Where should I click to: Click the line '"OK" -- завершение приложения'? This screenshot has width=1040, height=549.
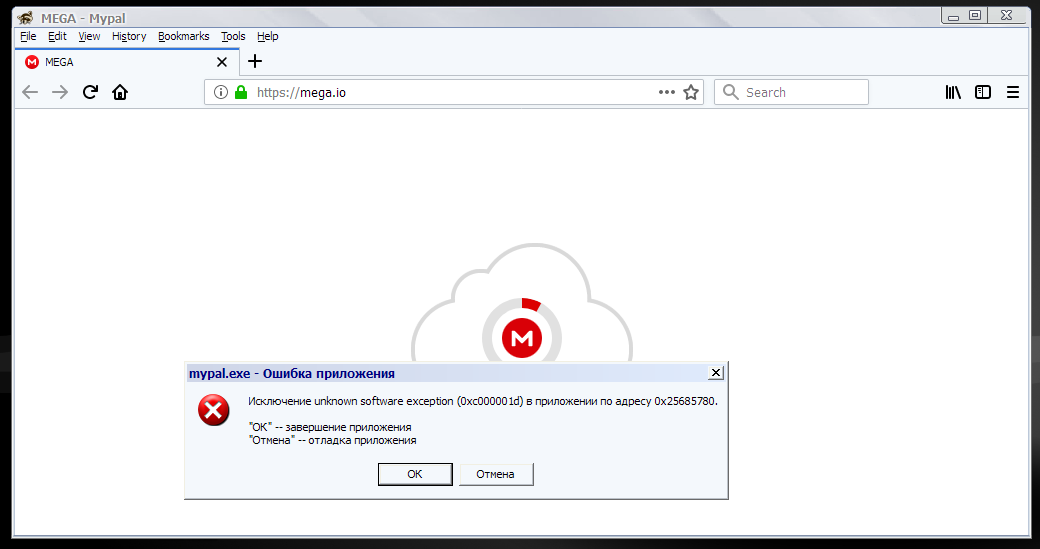330,427
